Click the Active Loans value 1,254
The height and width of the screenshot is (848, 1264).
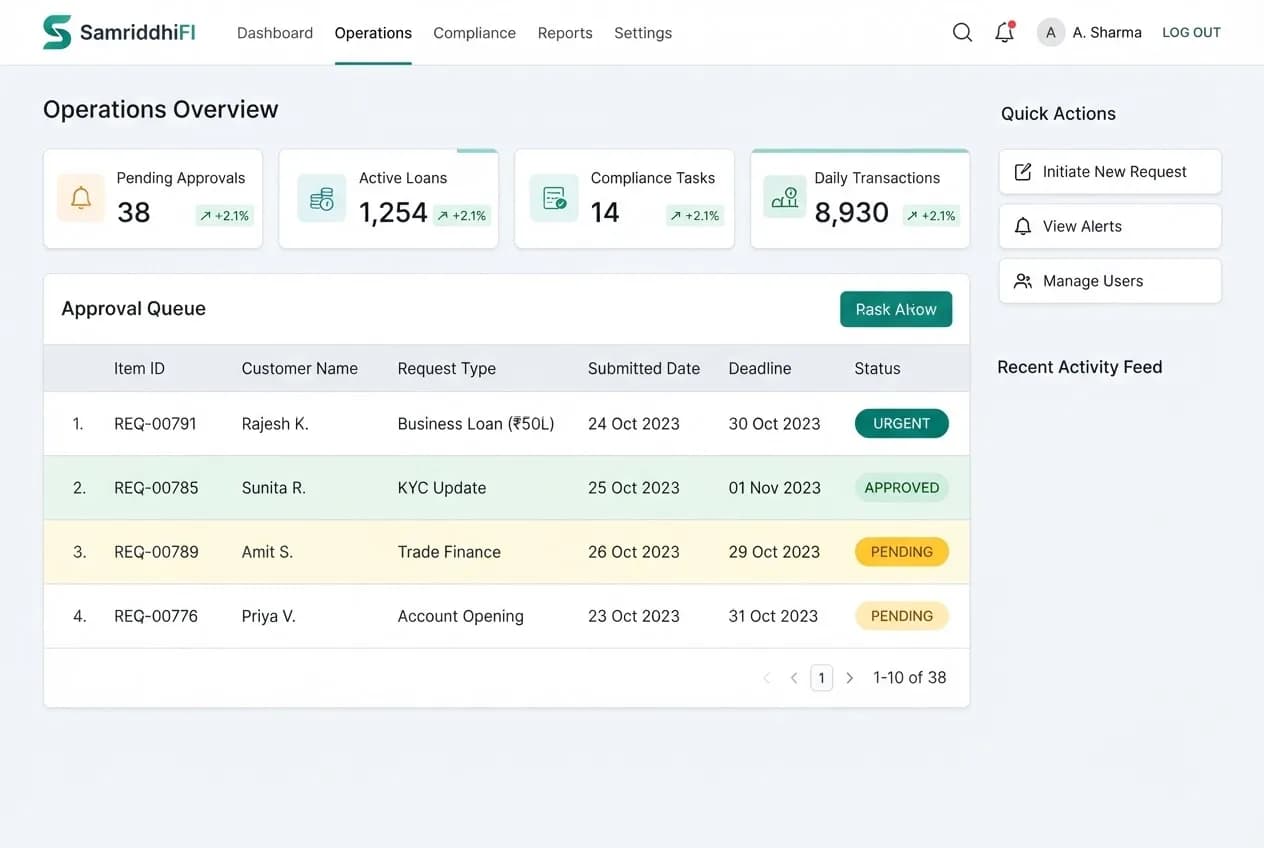[393, 212]
